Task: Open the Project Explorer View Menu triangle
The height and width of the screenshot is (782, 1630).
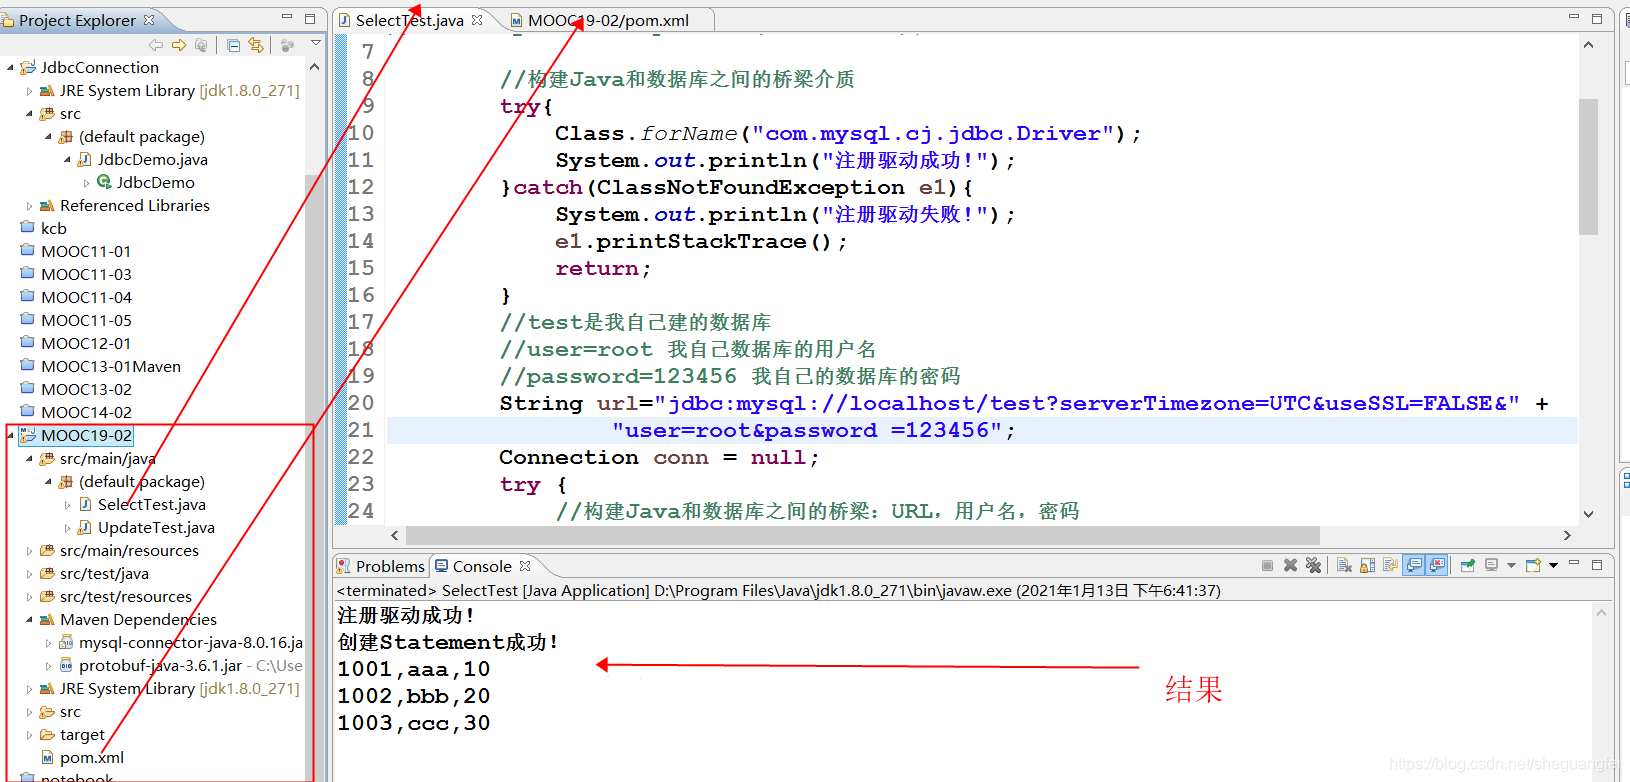Action: point(316,43)
